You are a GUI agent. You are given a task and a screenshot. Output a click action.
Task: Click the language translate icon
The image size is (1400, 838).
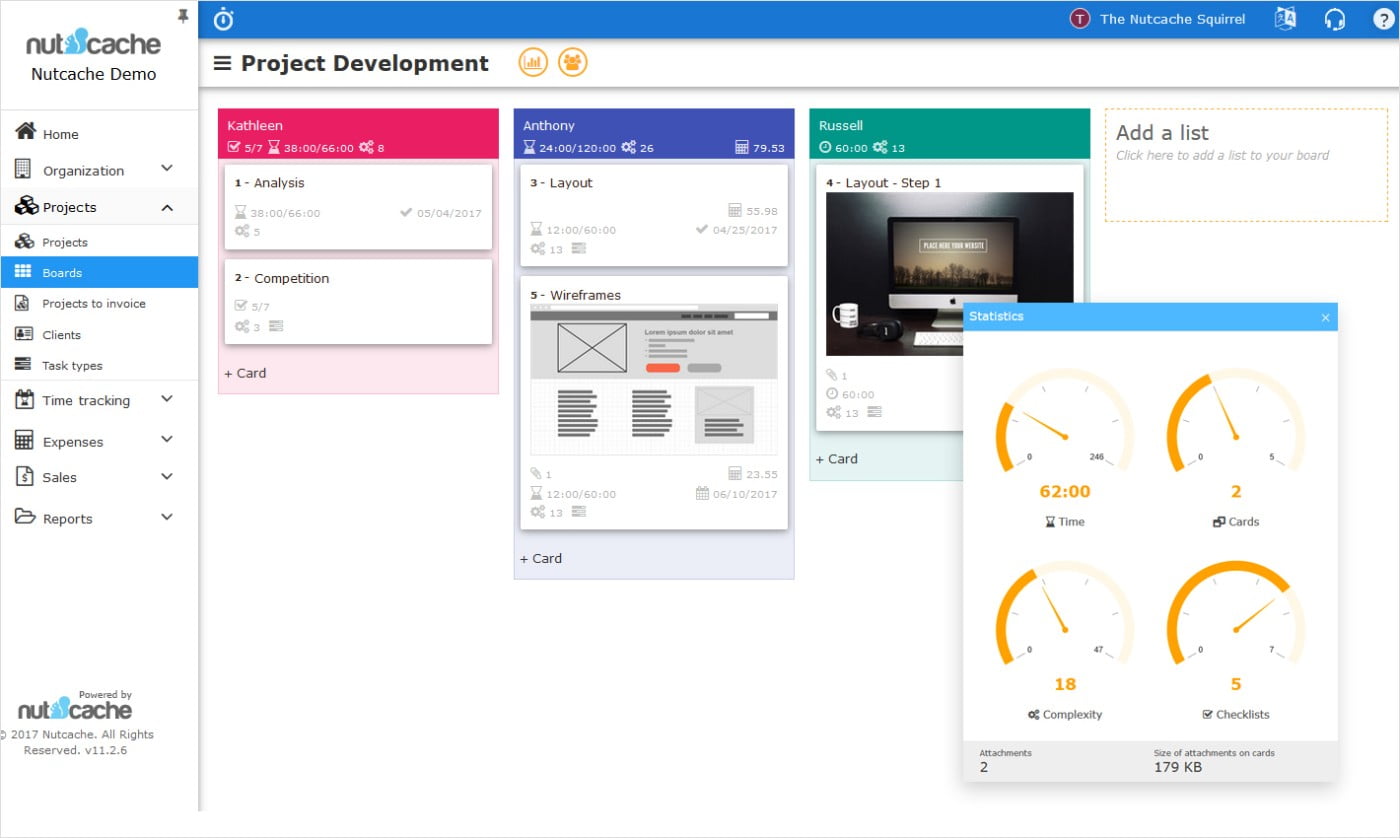(1285, 19)
